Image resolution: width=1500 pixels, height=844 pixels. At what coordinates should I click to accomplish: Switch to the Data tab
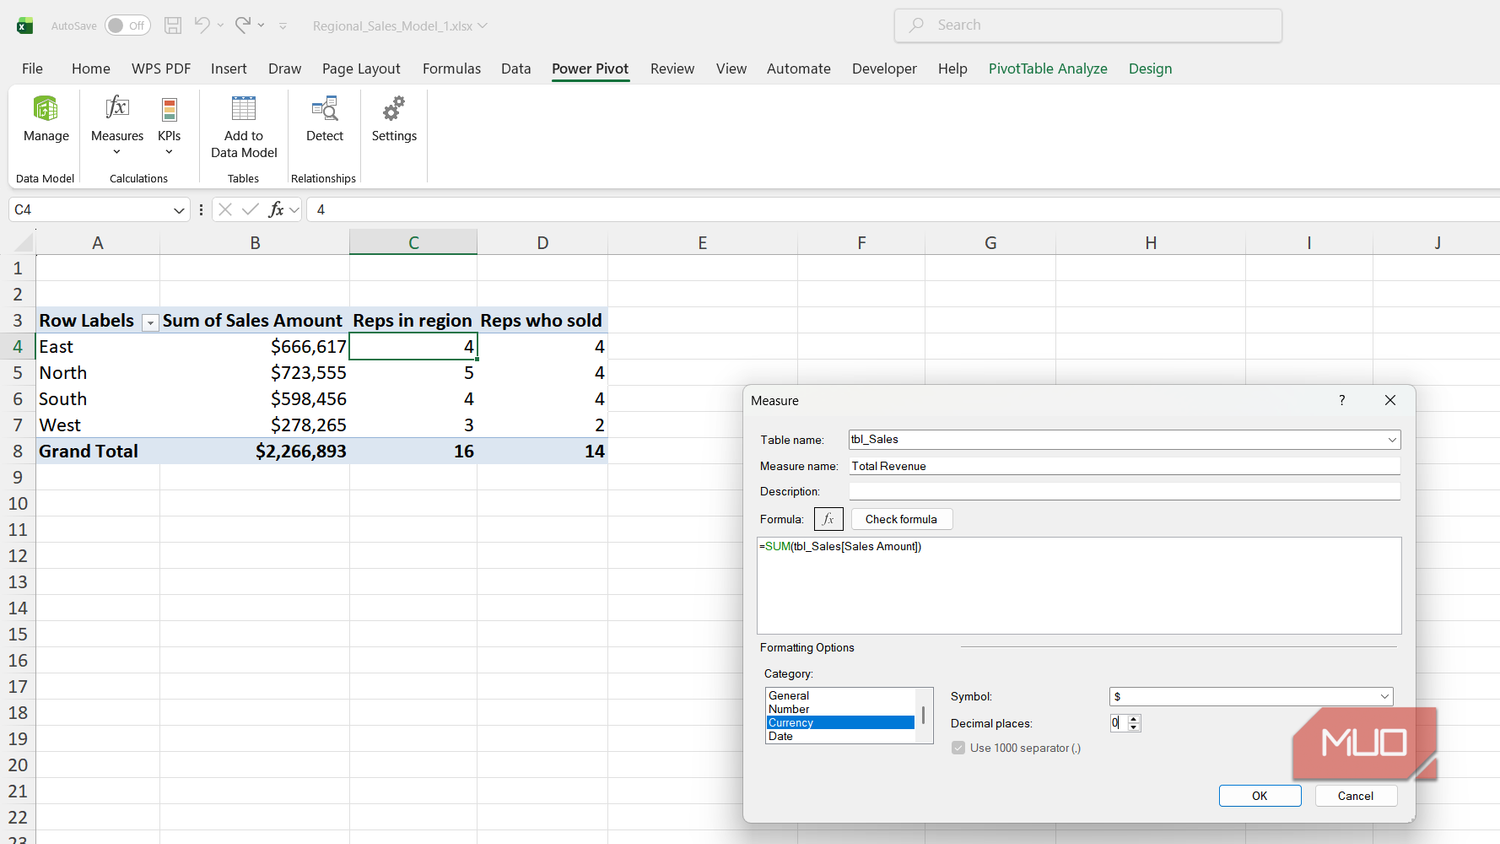click(x=516, y=68)
